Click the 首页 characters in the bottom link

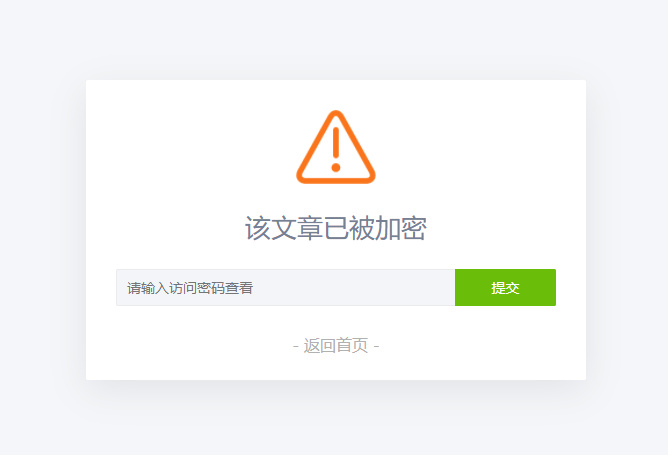click(x=352, y=345)
